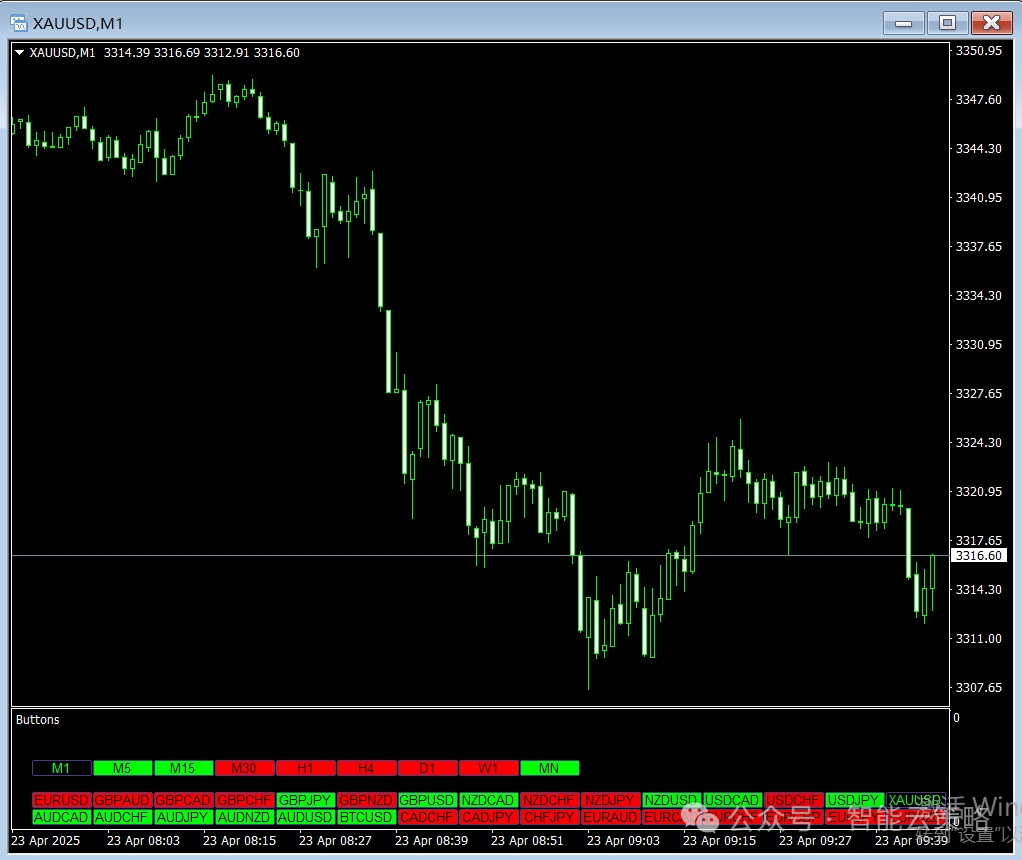Click the 3350.95 price scale label
Image resolution: width=1022 pixels, height=860 pixels.
click(978, 51)
